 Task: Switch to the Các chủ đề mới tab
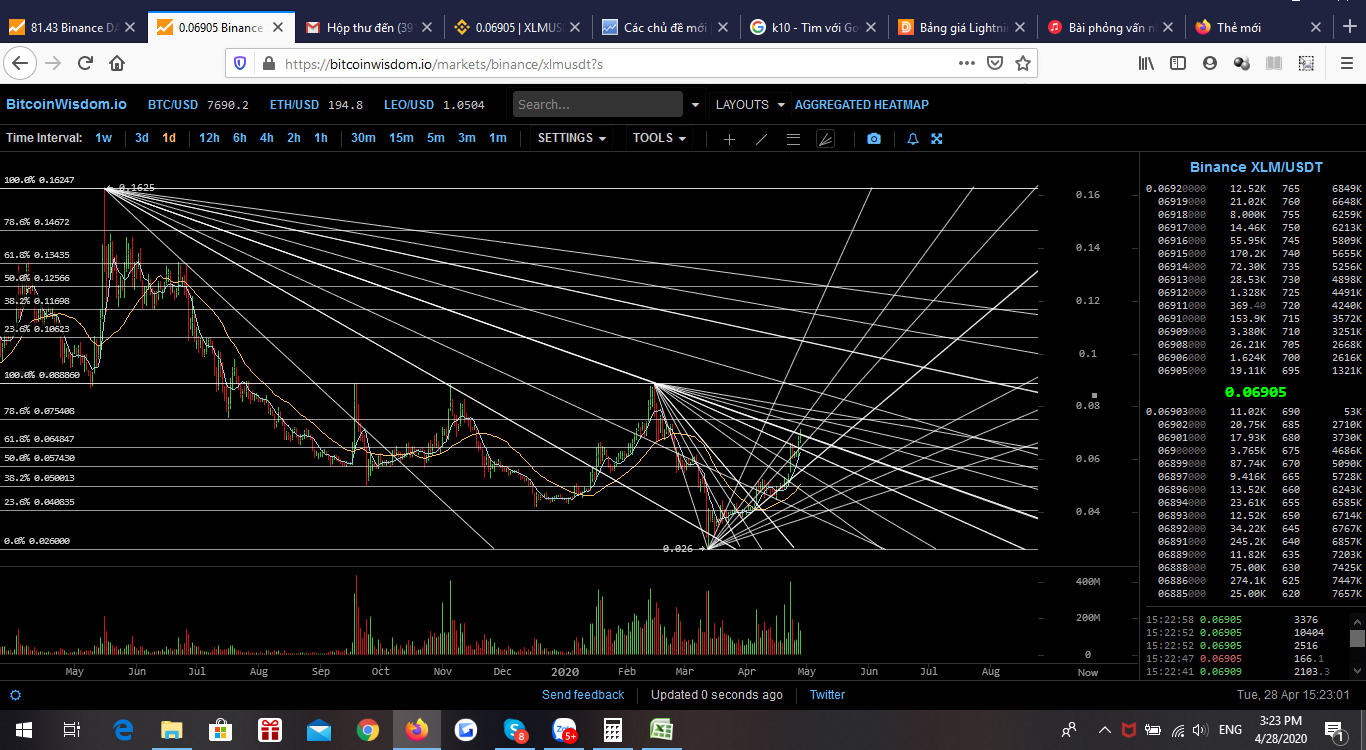(665, 27)
